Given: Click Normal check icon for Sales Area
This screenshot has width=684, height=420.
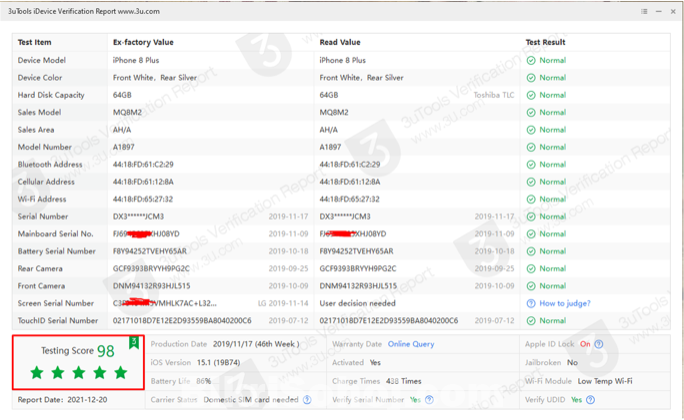Looking at the screenshot, I should pyautogui.click(x=531, y=130).
